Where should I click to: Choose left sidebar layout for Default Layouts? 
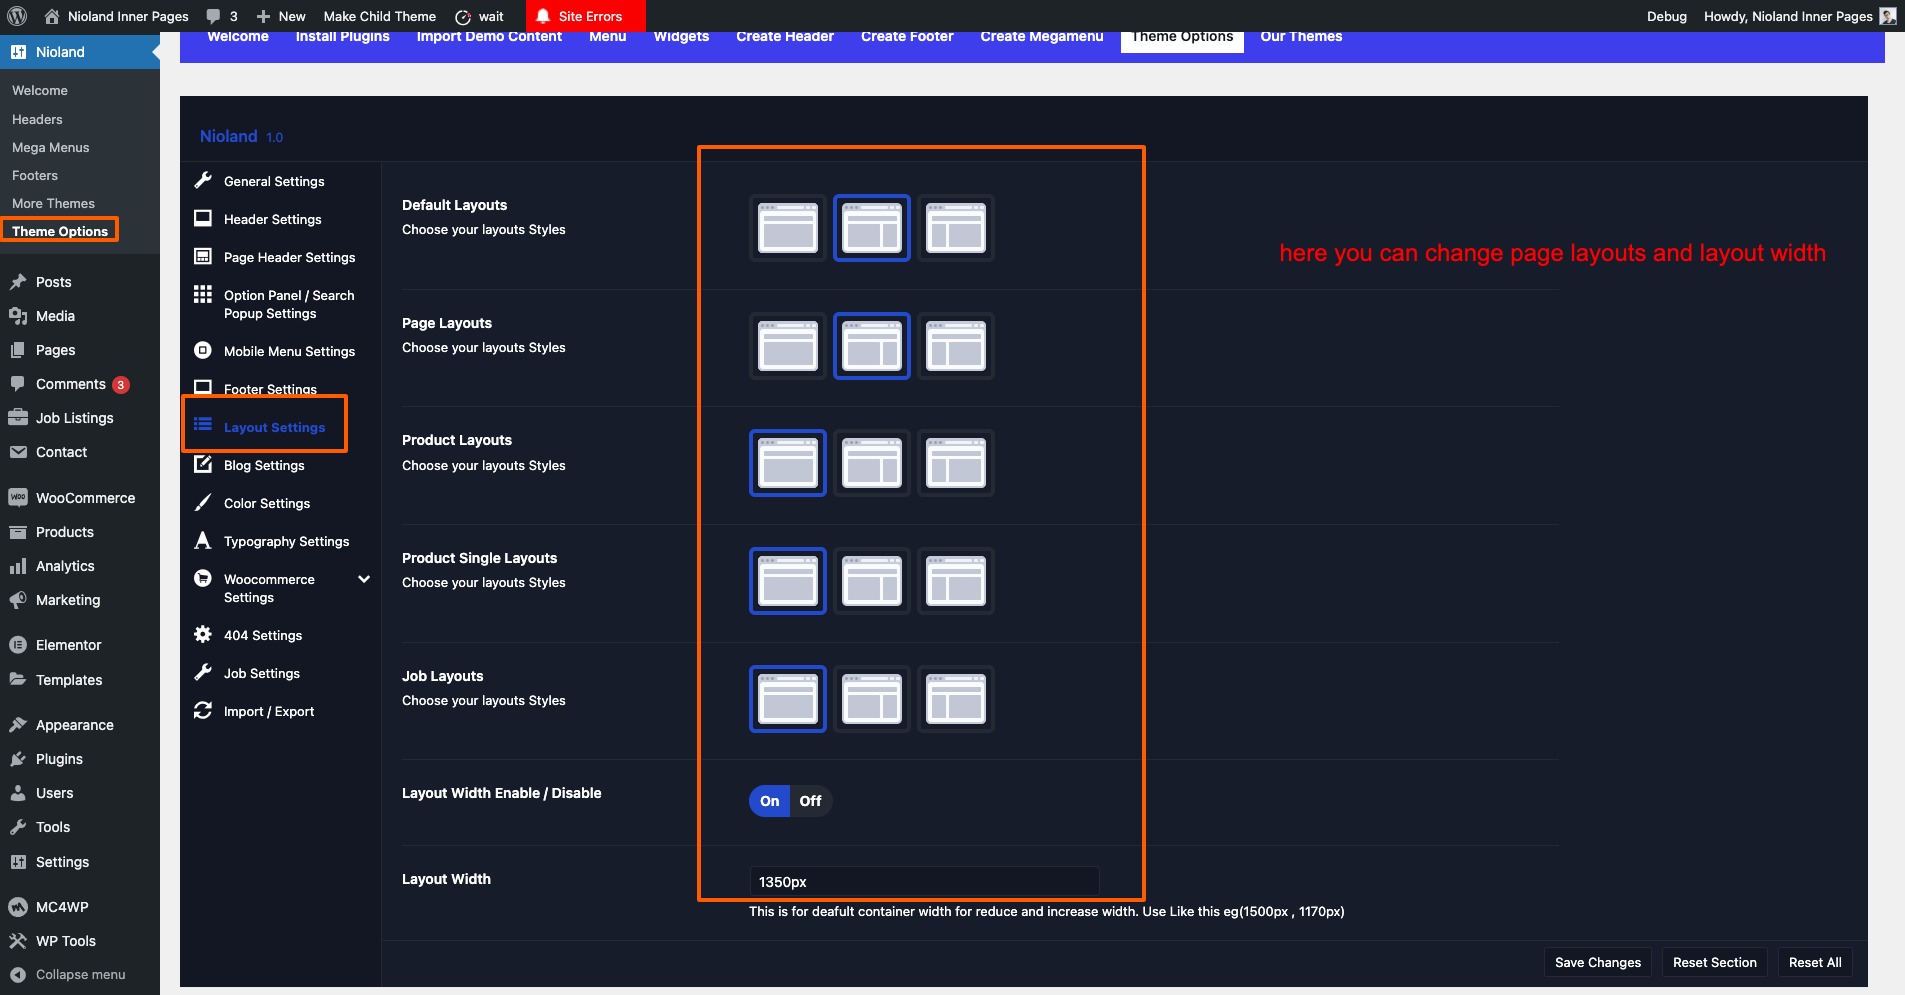point(955,228)
